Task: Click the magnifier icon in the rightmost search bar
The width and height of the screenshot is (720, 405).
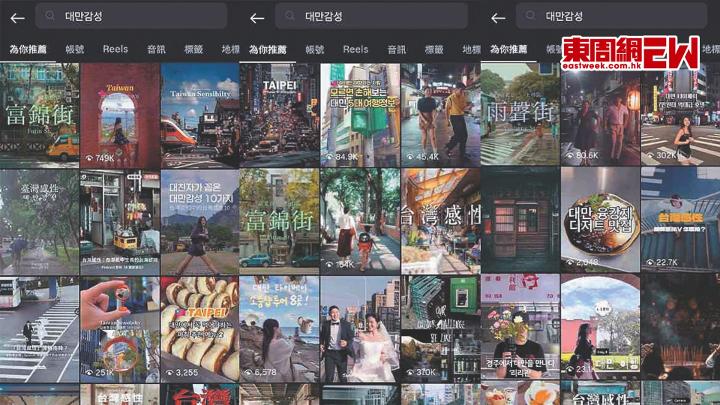Action: pos(531,16)
